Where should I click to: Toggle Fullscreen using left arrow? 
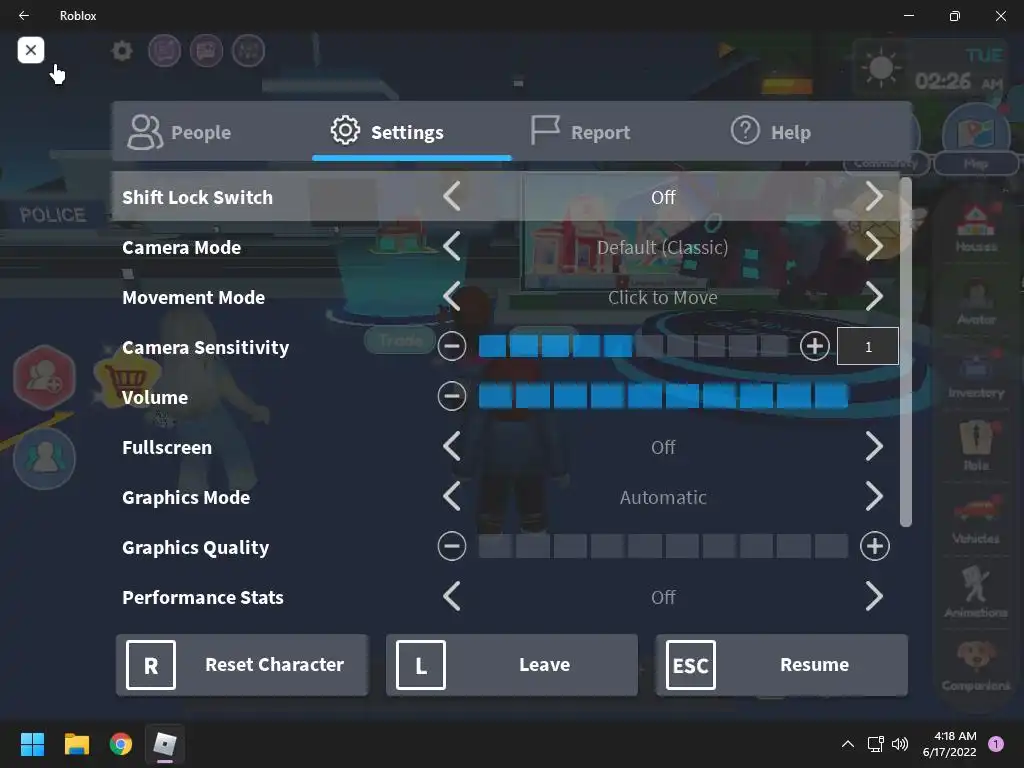(452, 447)
